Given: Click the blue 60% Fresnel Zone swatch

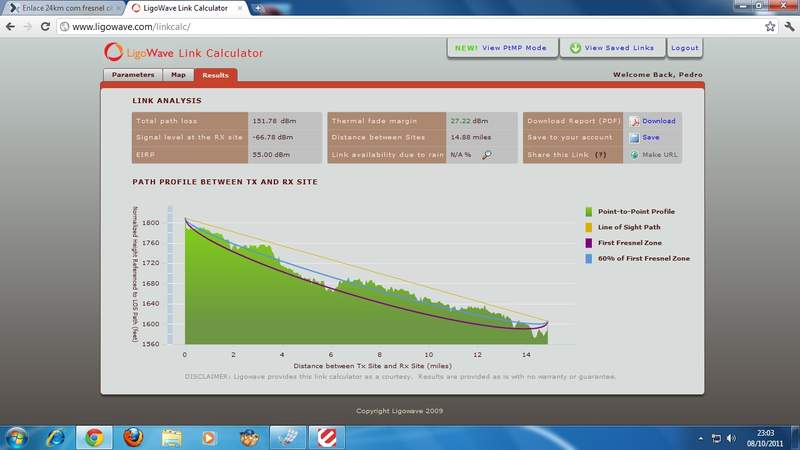Looking at the screenshot, I should coord(588,259).
